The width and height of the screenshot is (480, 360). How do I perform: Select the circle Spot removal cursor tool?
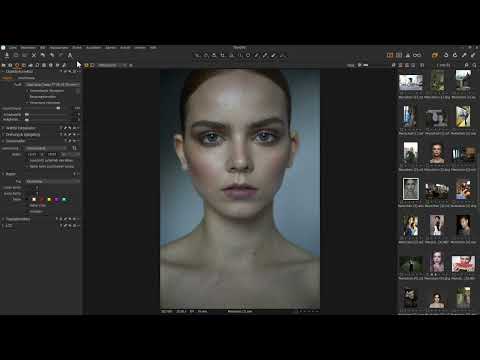(x=248, y=55)
